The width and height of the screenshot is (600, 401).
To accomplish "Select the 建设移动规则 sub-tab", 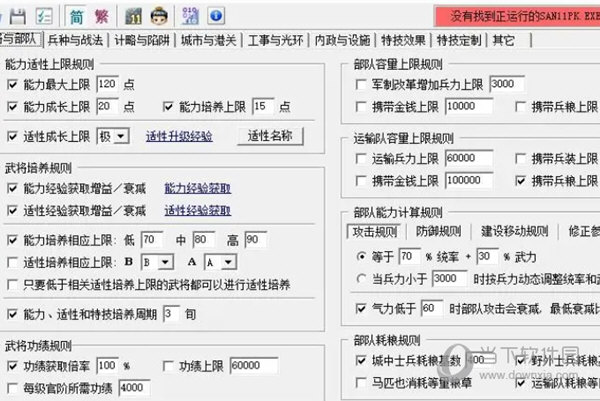I will 515,231.
